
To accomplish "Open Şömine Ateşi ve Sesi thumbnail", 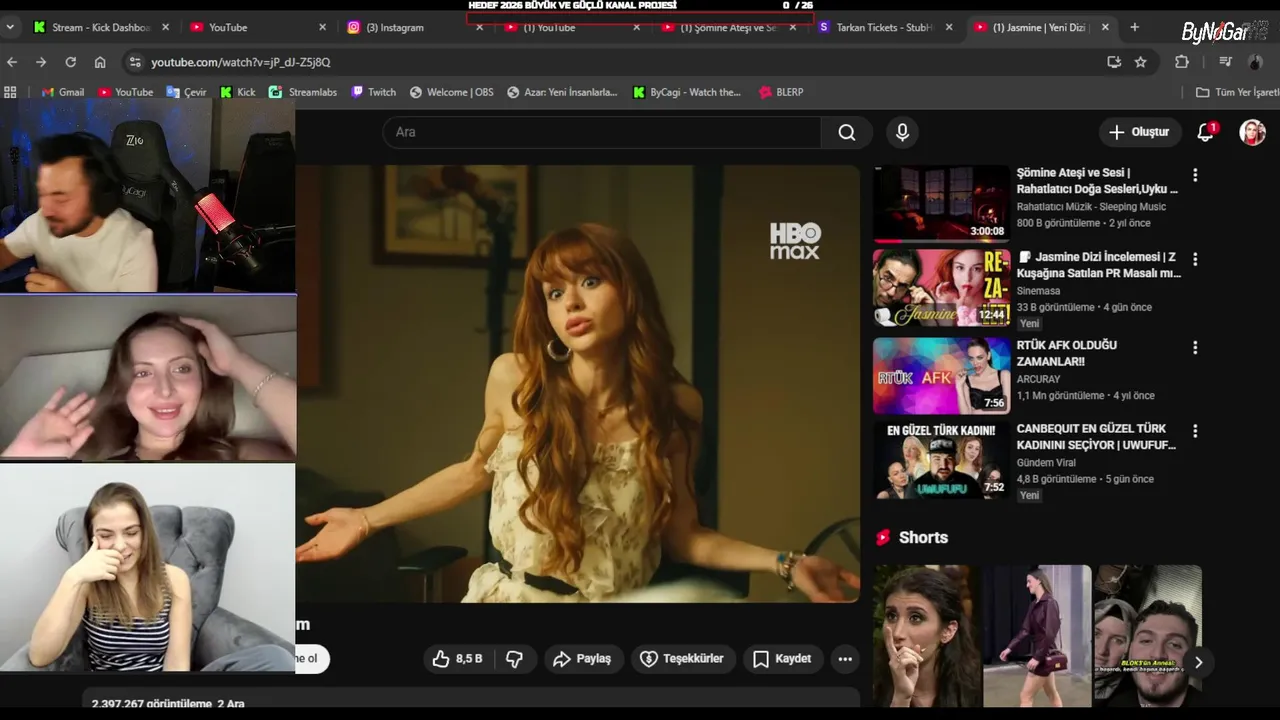I will click(942, 204).
